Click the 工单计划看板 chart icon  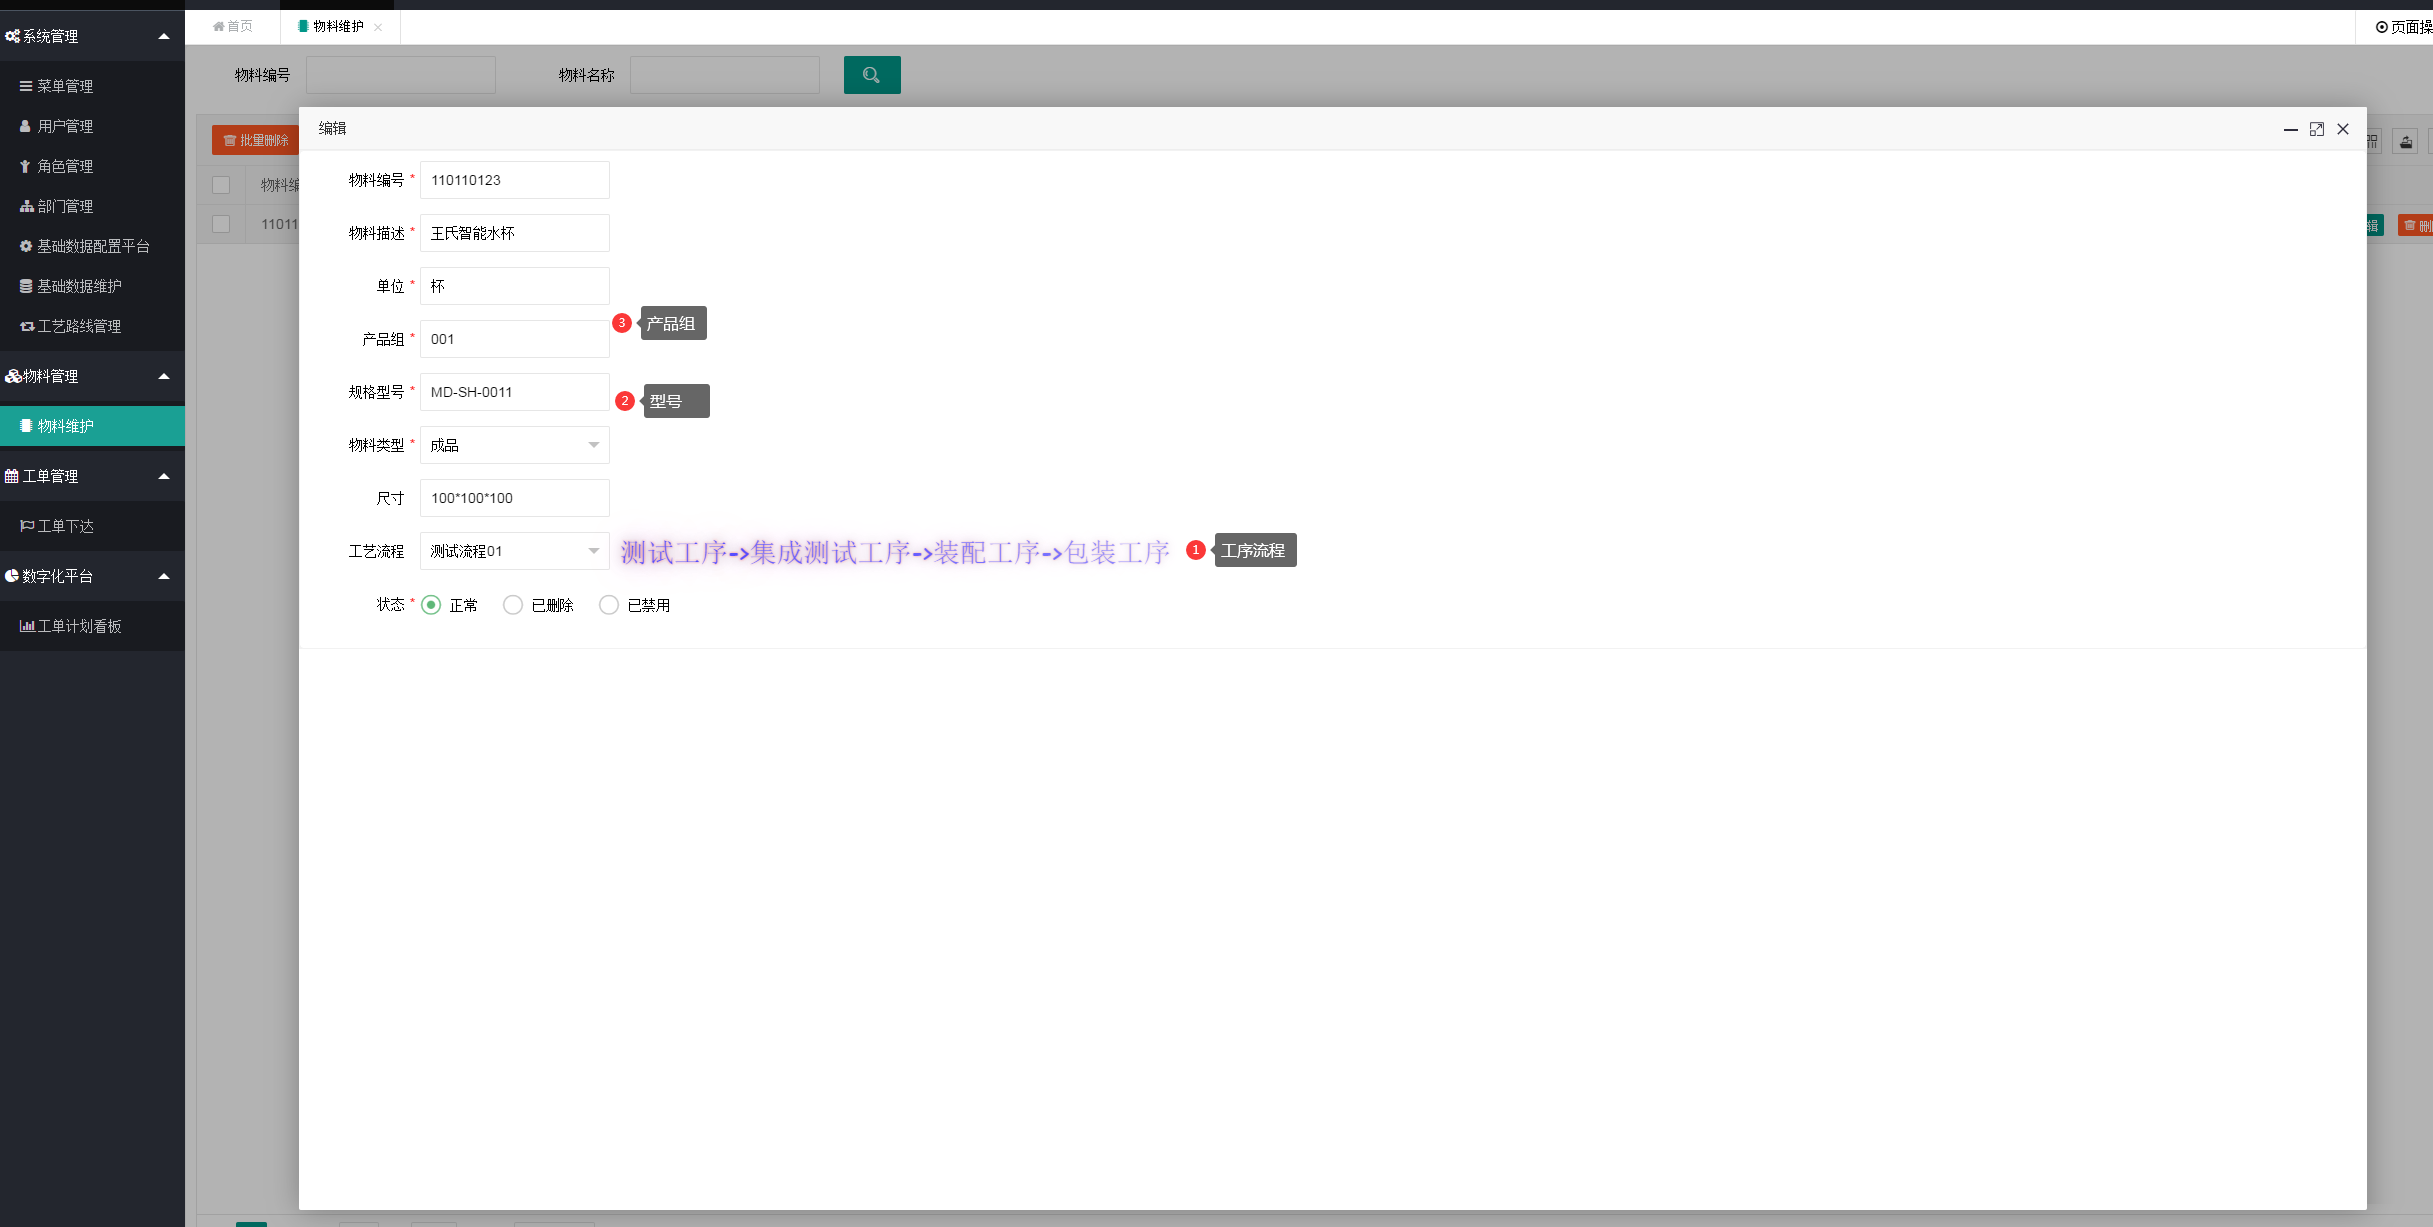[x=27, y=626]
